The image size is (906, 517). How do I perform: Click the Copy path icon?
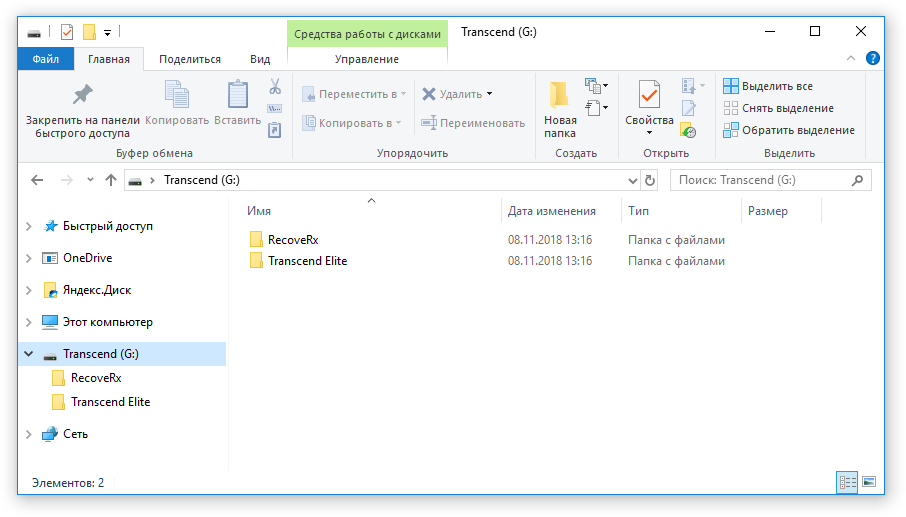pyautogui.click(x=274, y=109)
